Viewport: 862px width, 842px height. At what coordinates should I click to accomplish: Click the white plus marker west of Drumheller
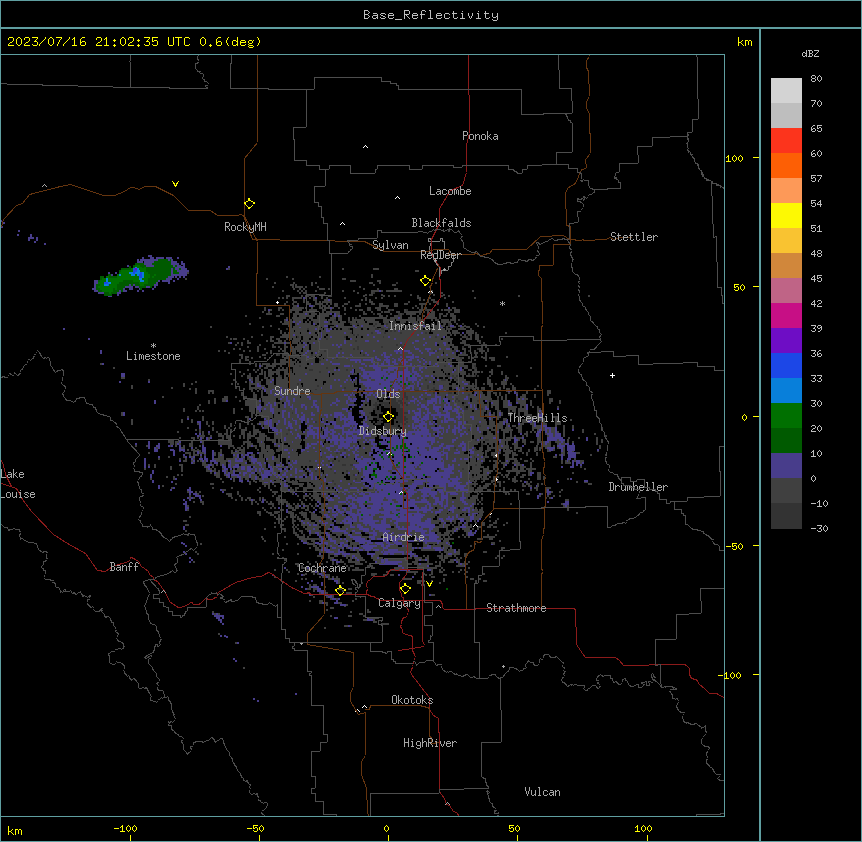click(x=612, y=375)
